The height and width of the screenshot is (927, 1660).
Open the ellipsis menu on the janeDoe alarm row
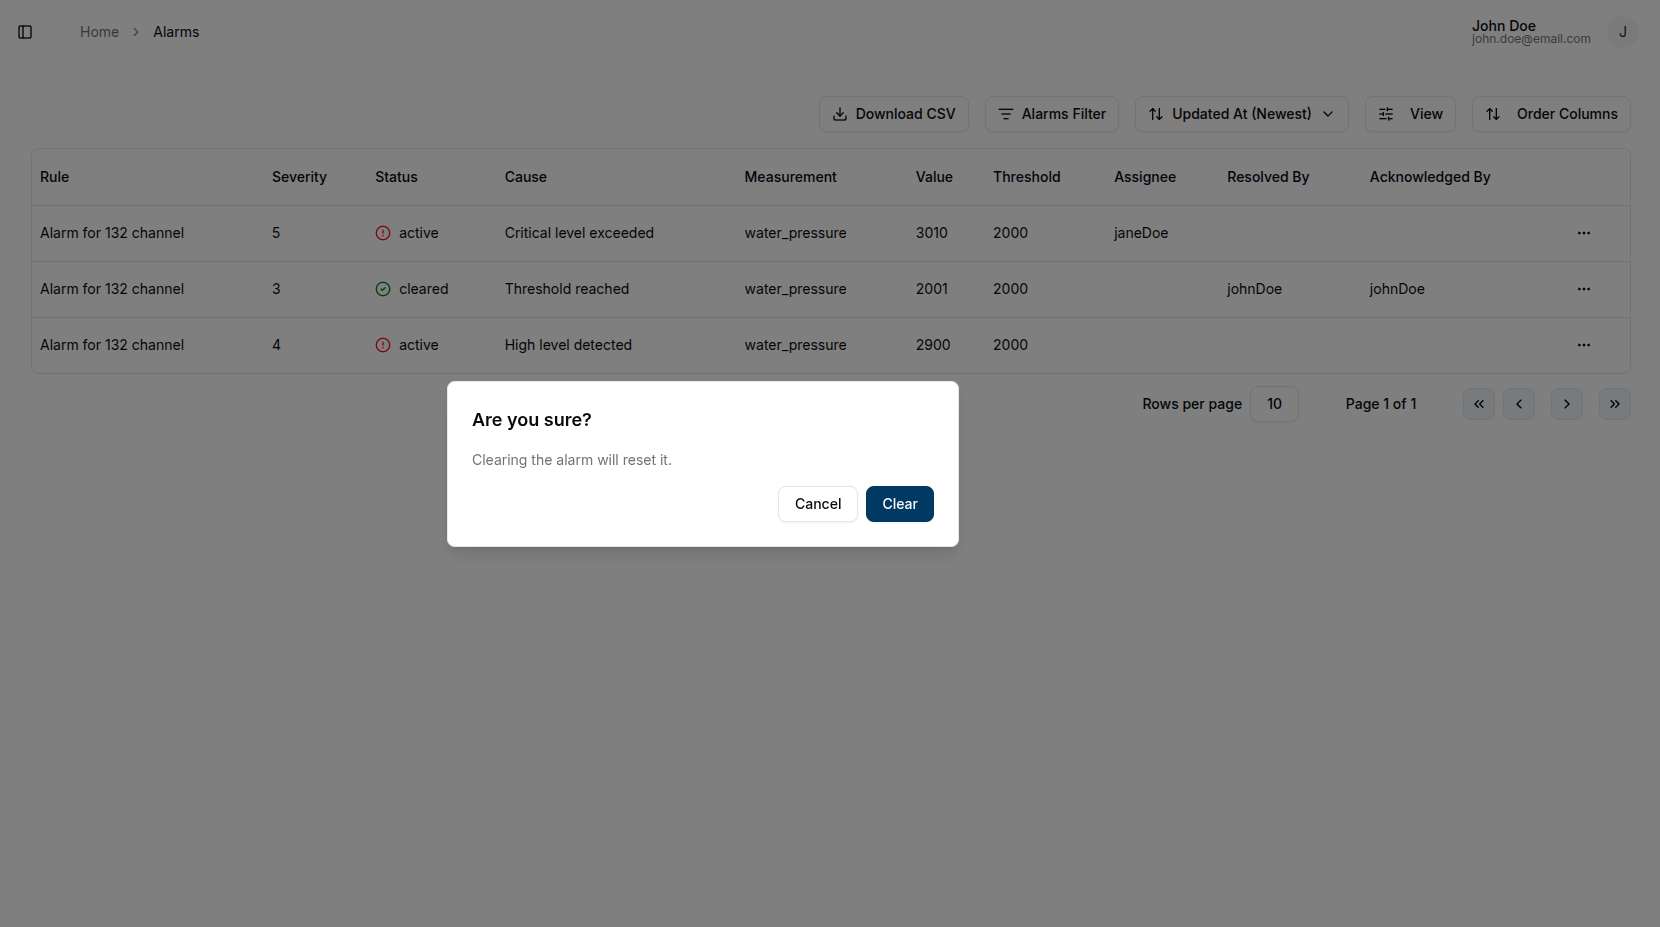(1583, 232)
